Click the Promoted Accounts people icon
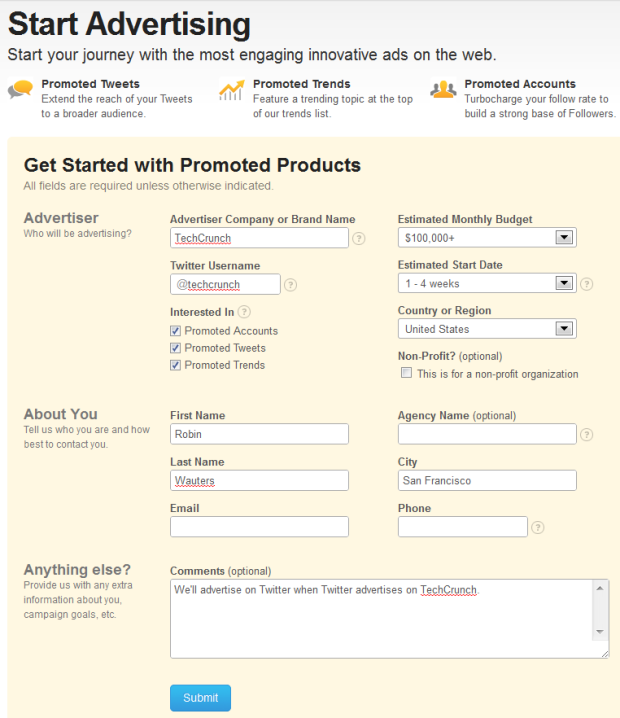 [443, 90]
